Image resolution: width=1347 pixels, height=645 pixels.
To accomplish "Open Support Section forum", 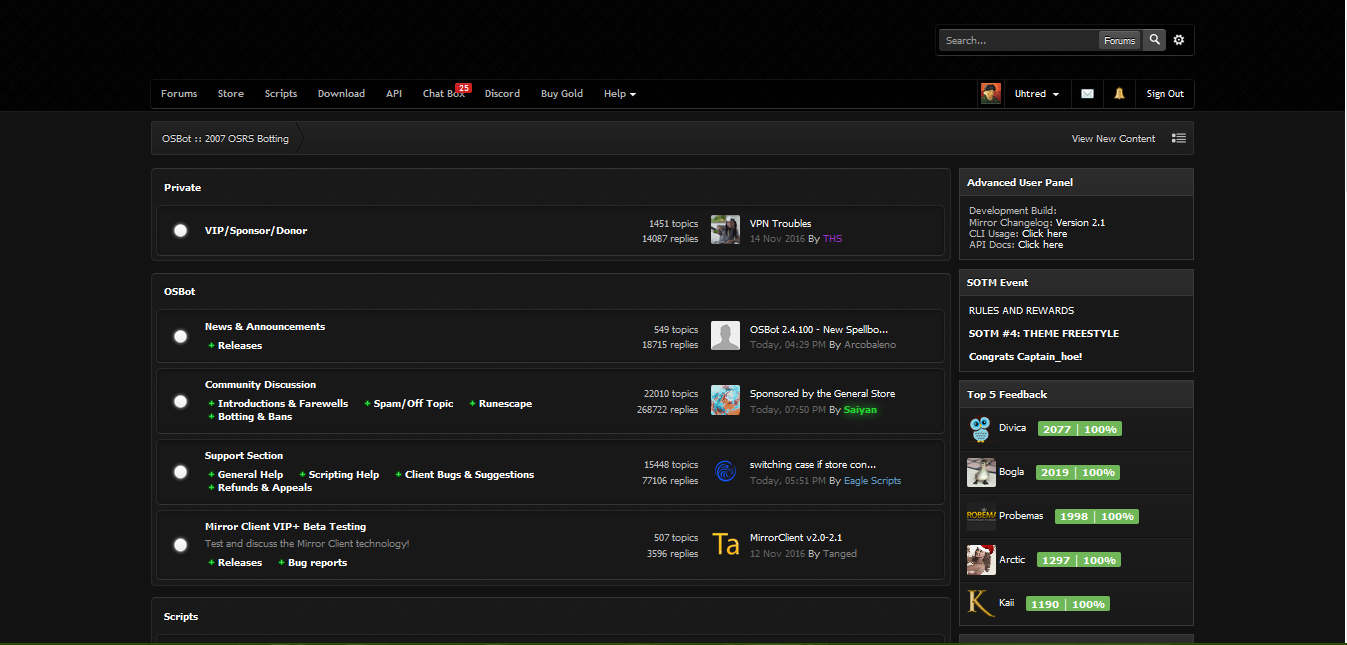I will pyautogui.click(x=244, y=456).
